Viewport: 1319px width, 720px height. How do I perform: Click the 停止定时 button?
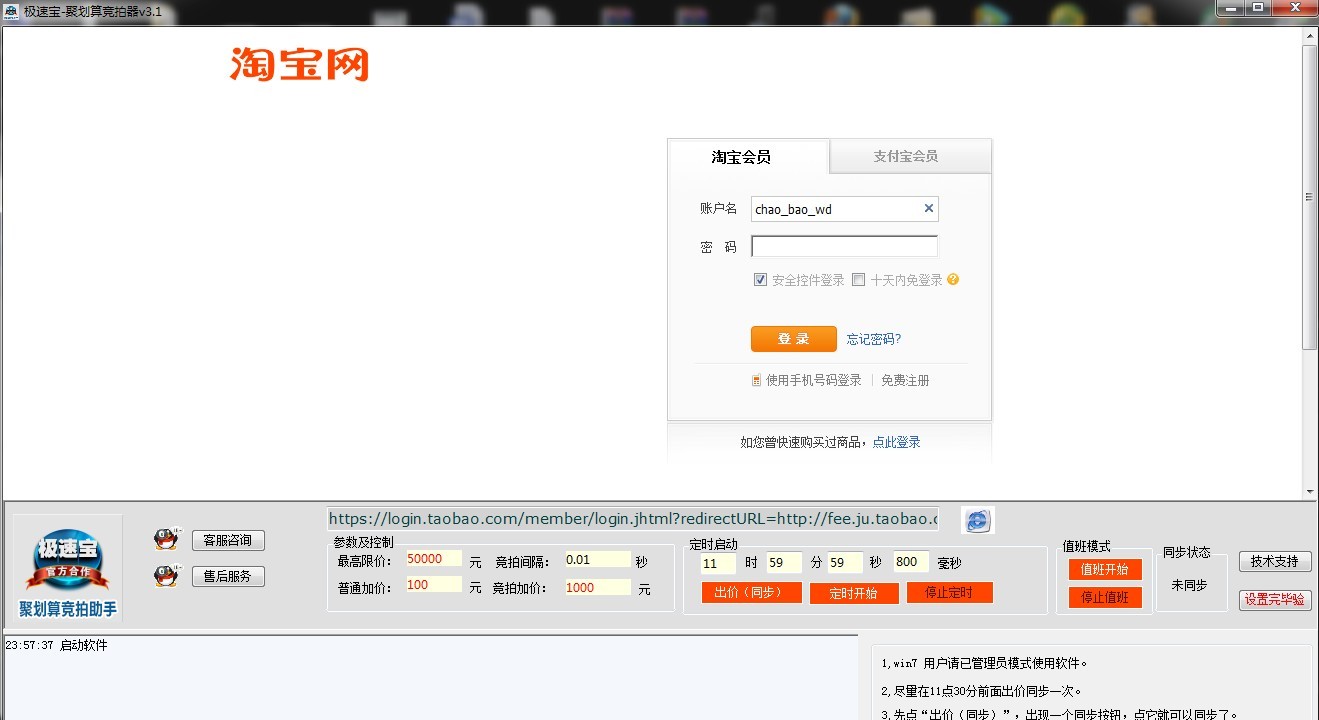[950, 592]
